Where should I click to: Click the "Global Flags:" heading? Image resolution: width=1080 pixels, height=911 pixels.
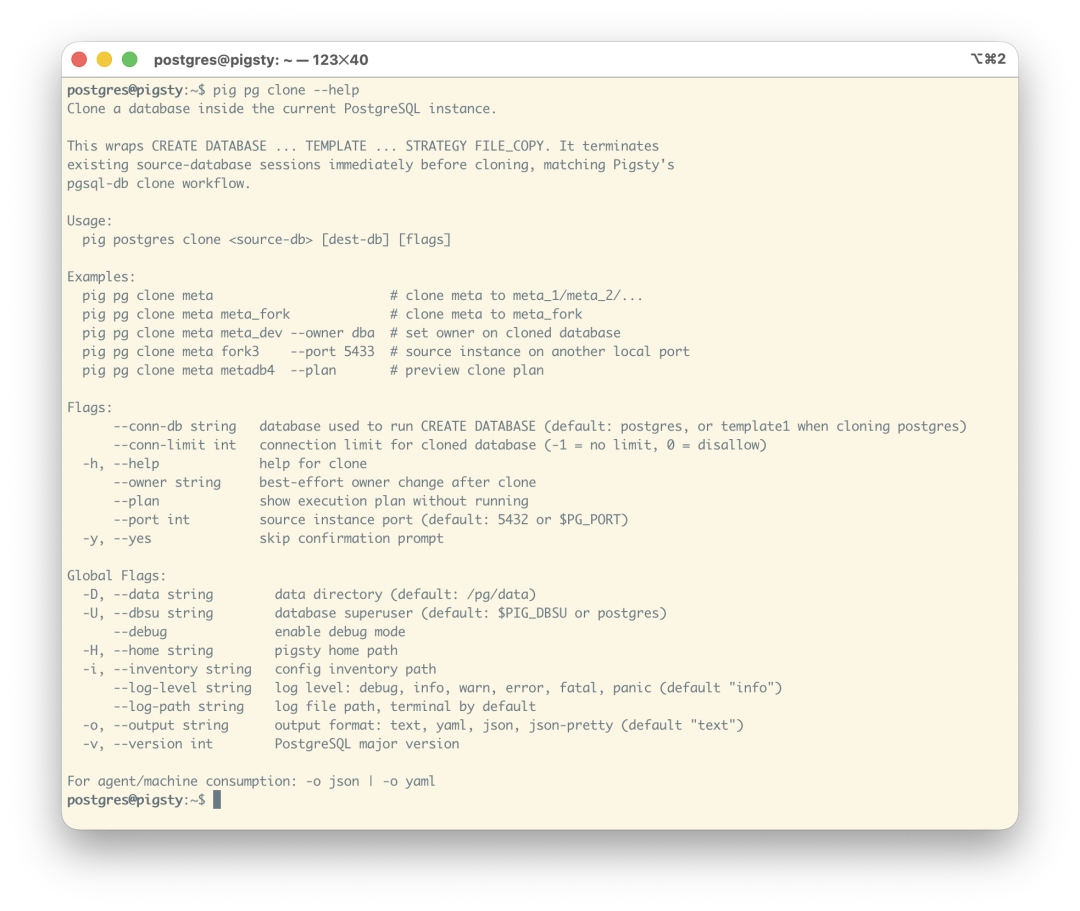(116, 576)
